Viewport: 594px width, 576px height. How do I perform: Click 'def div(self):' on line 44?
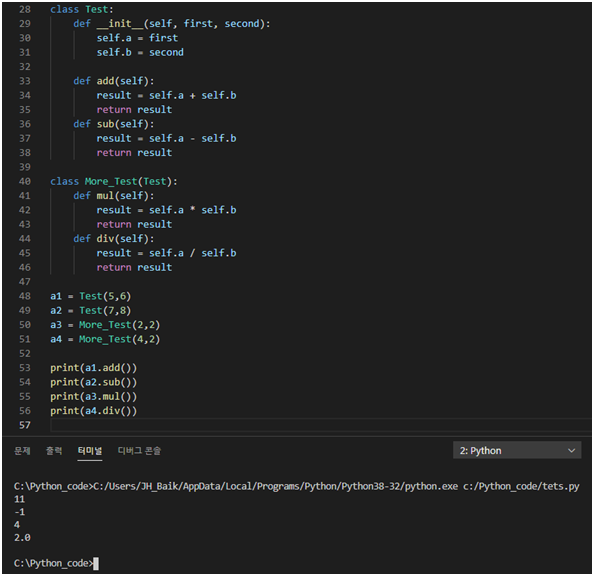click(114, 239)
